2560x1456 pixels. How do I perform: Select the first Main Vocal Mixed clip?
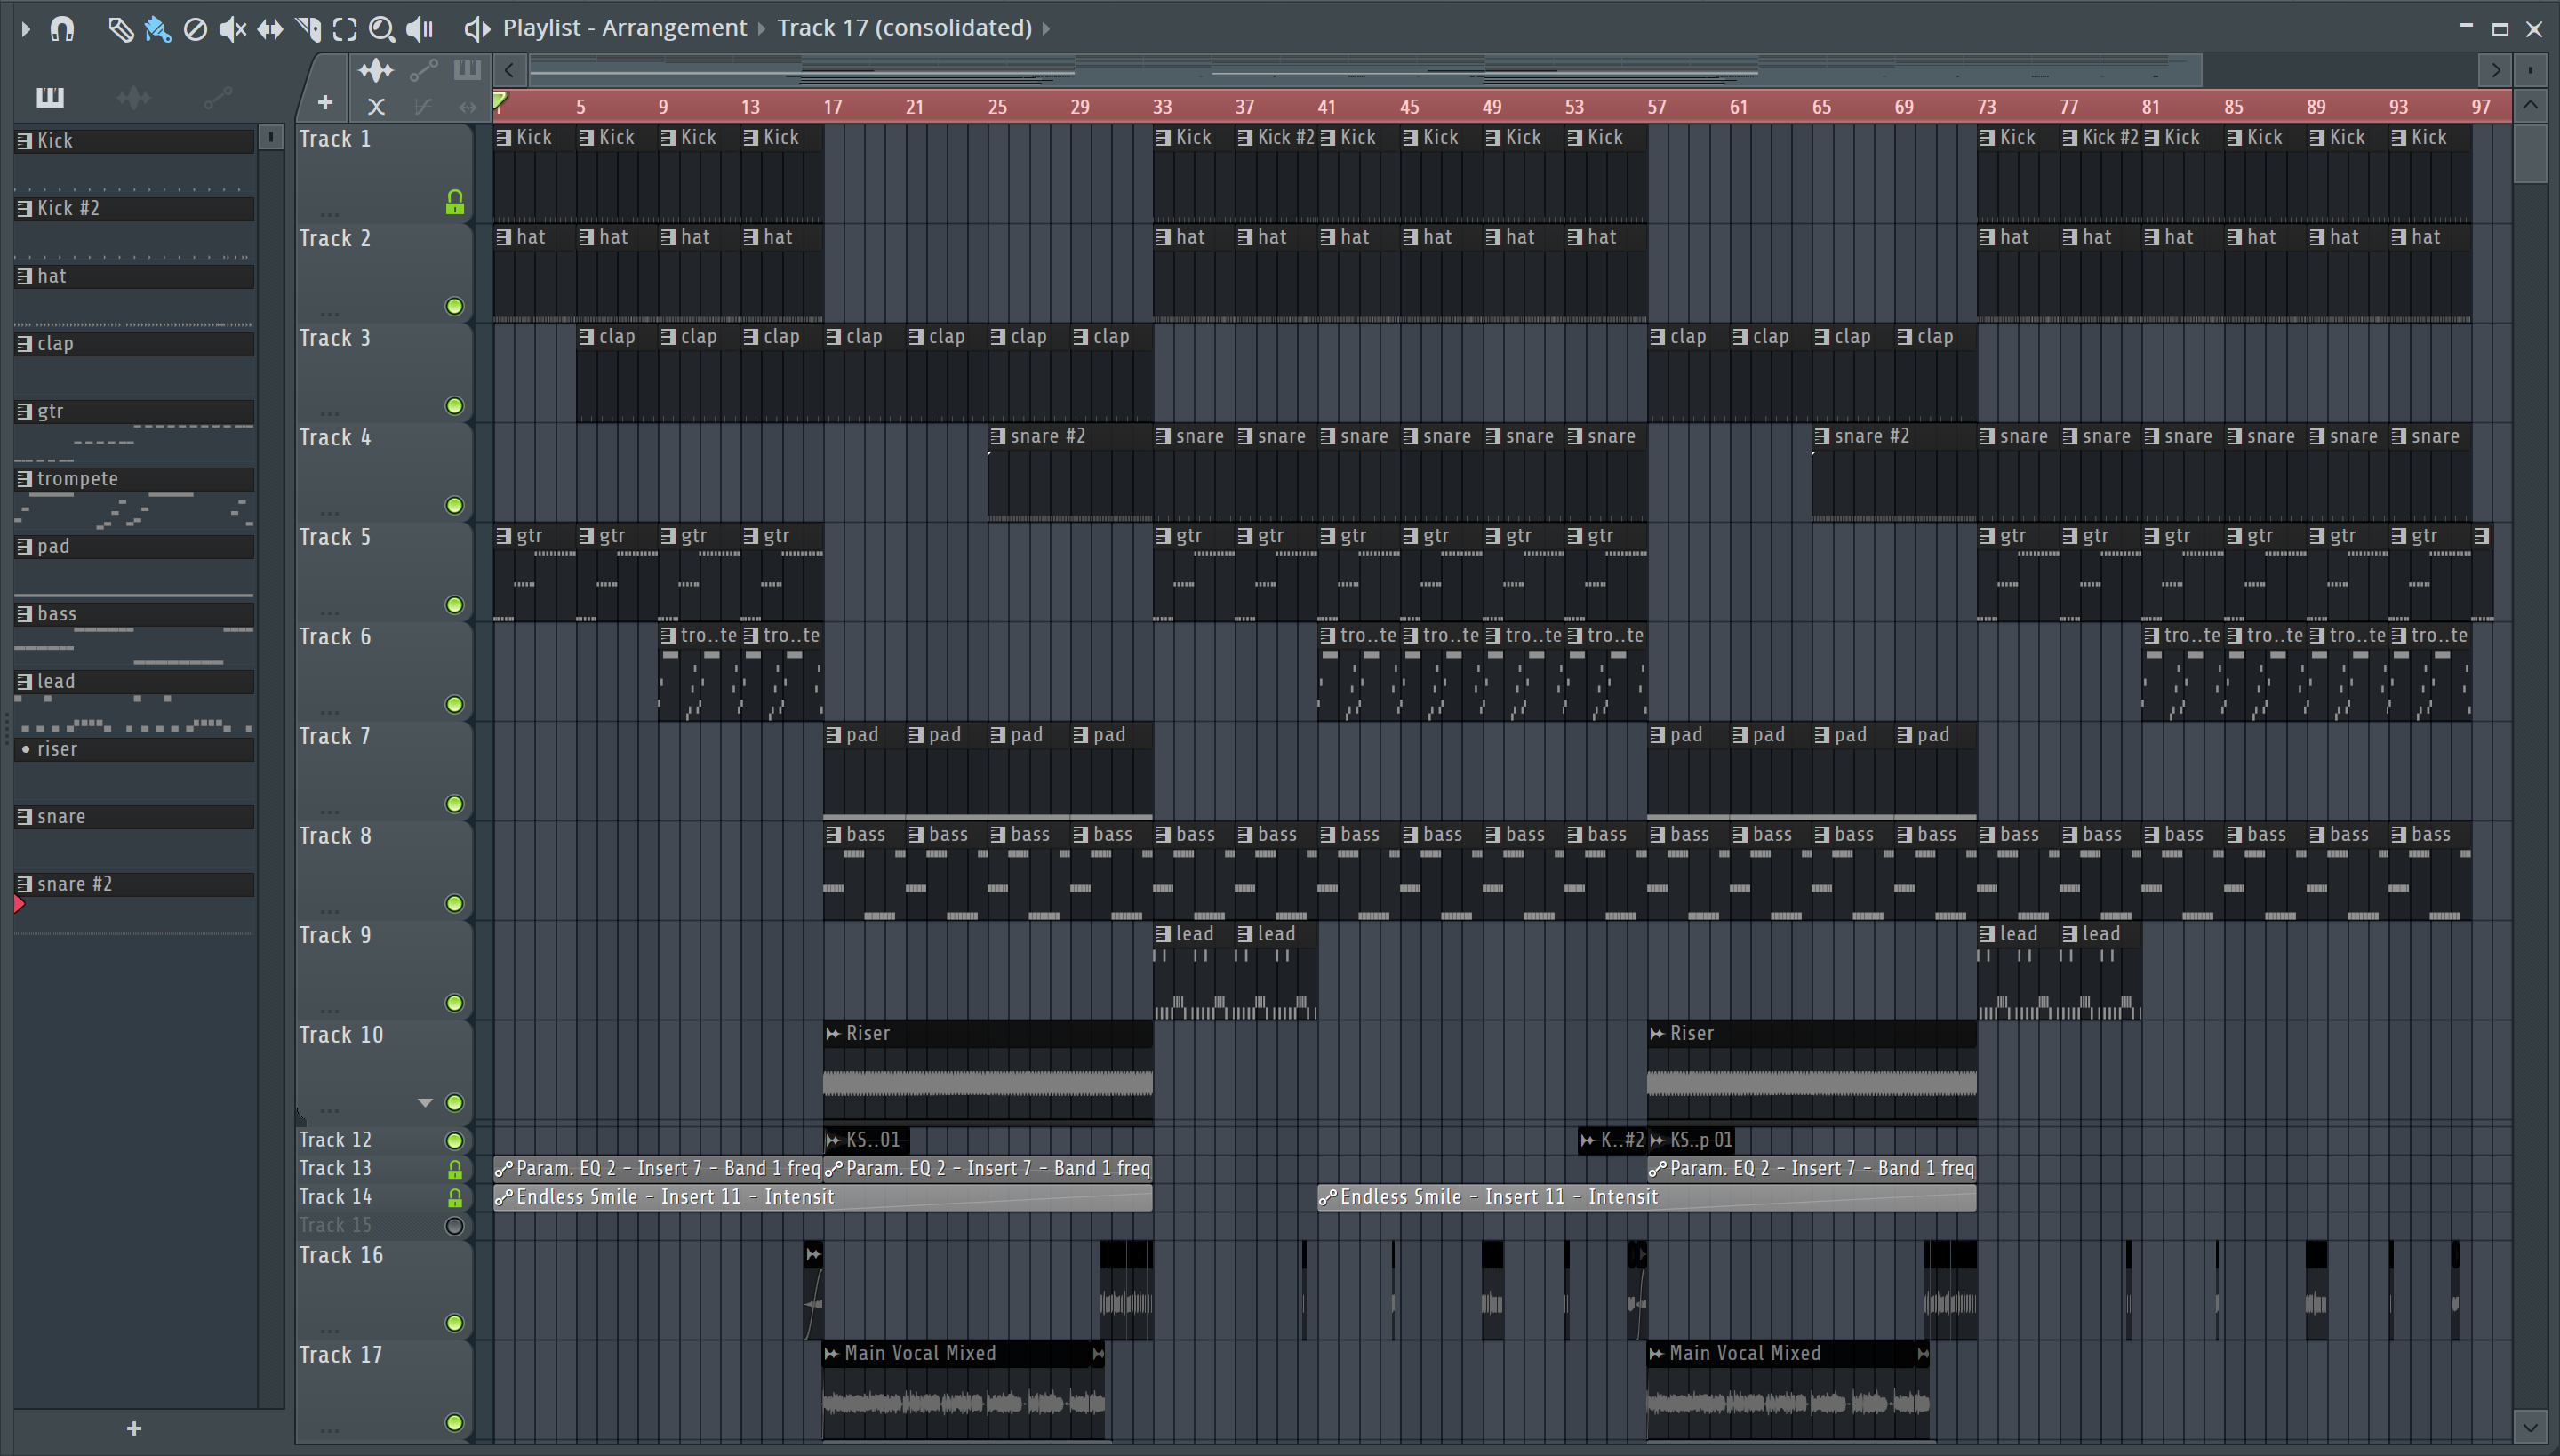[x=964, y=1390]
